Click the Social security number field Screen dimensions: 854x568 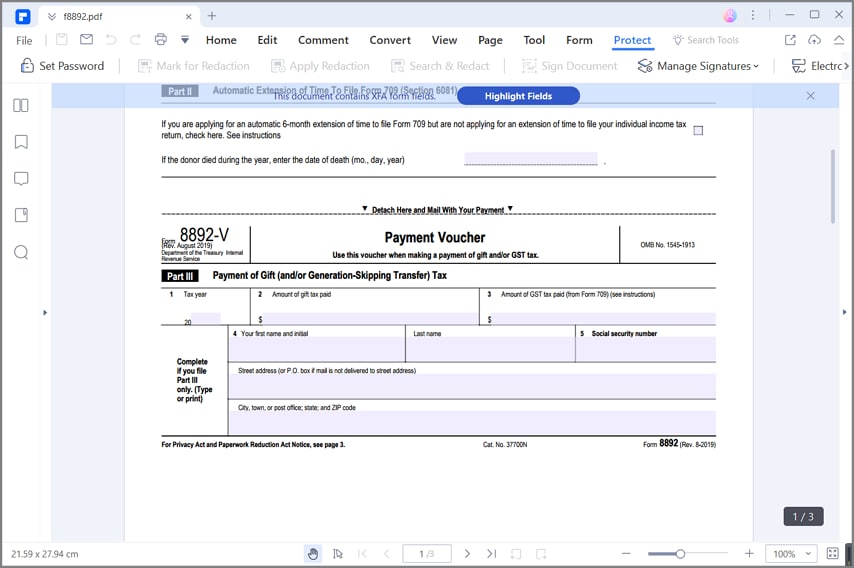pyautogui.click(x=645, y=349)
